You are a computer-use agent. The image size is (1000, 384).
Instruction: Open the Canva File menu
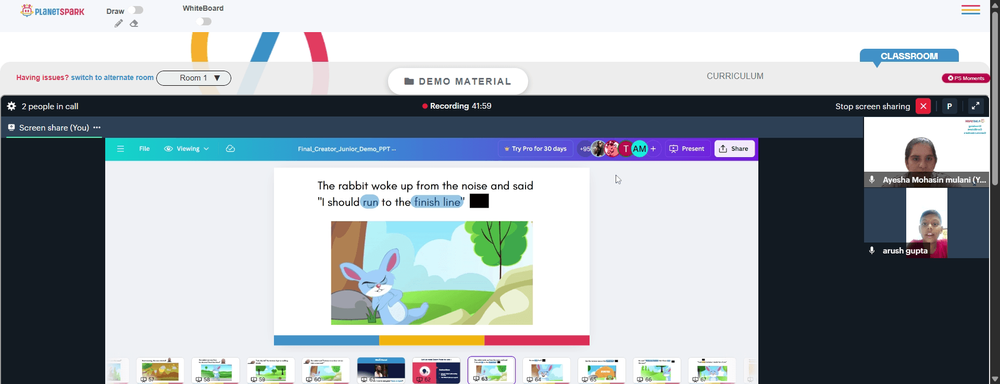click(x=144, y=149)
